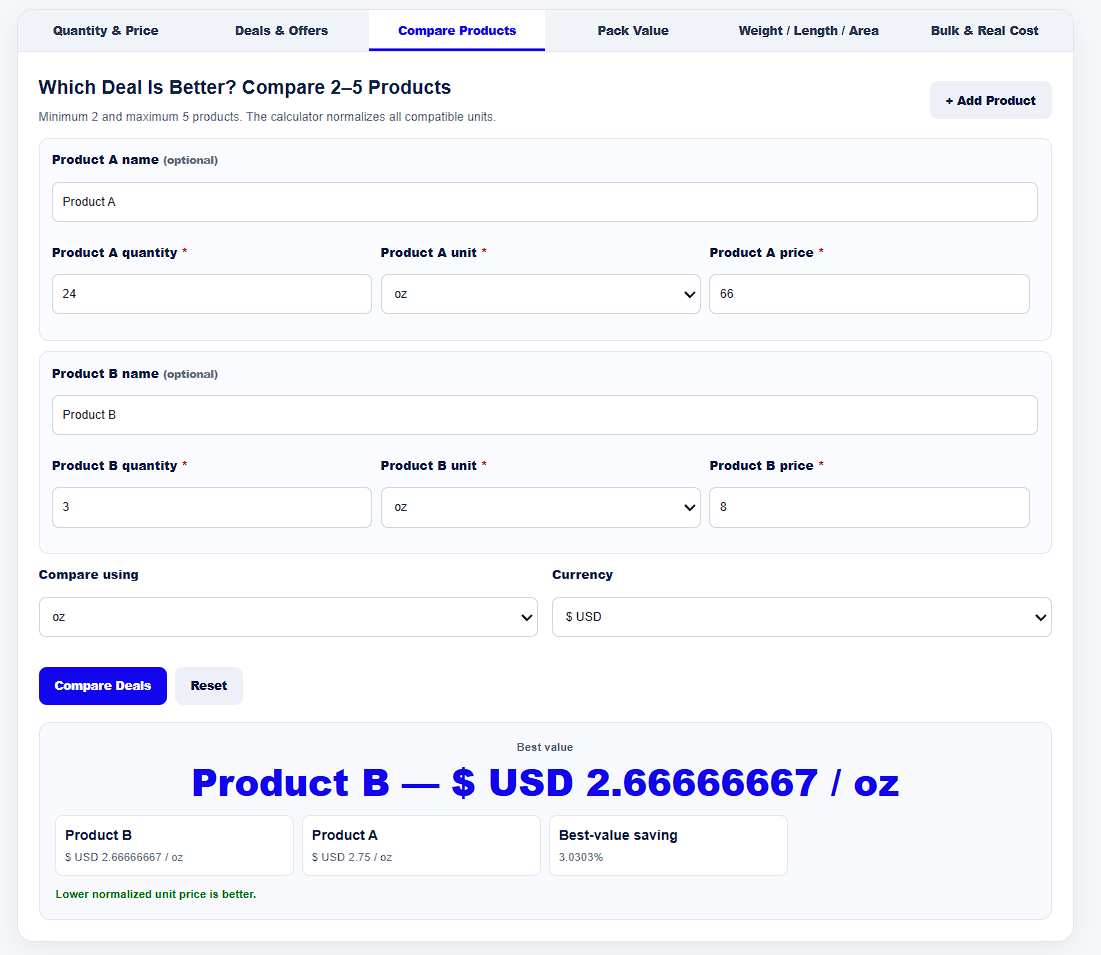Click the Best value result headline

tap(545, 782)
